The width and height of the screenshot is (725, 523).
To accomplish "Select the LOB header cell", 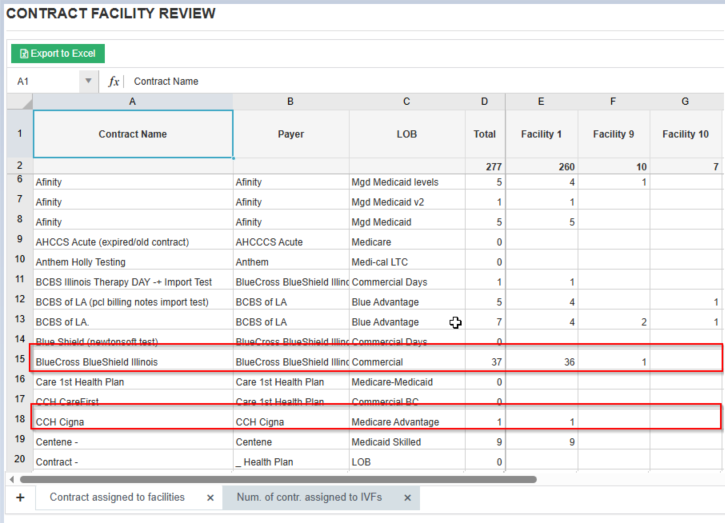I will (x=407, y=134).
